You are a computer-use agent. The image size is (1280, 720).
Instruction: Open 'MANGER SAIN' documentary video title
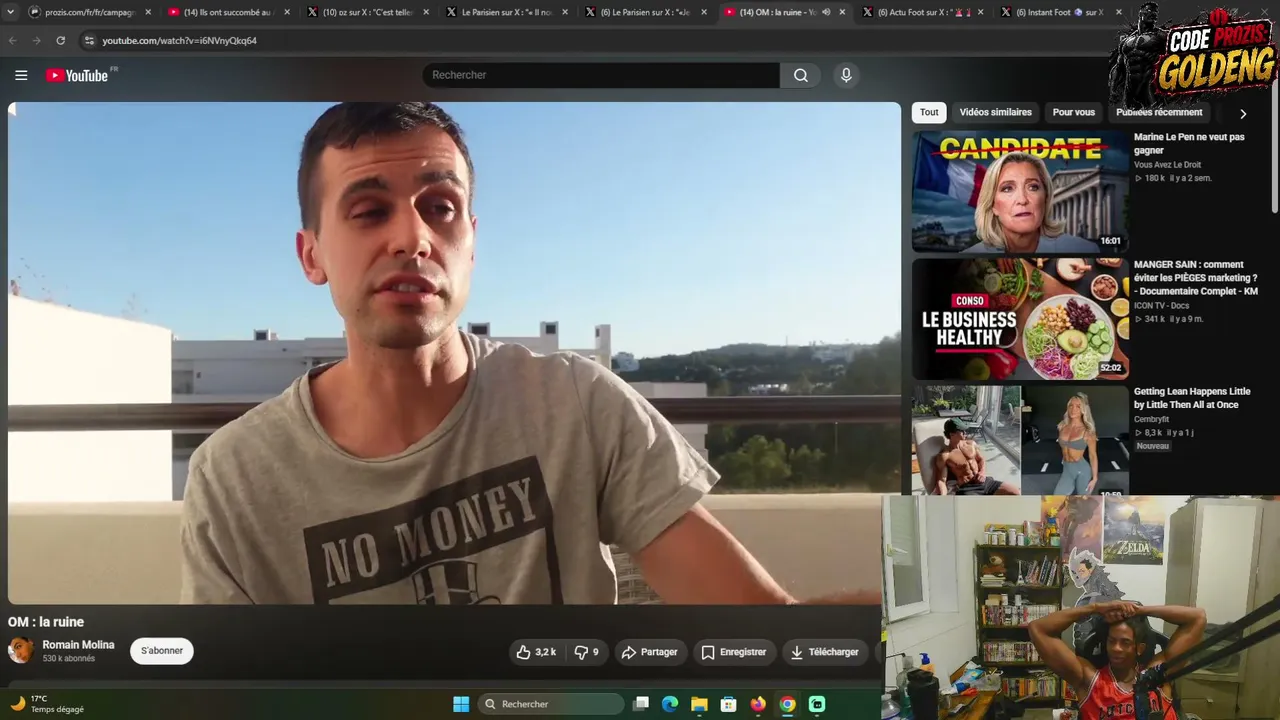(x=1196, y=278)
